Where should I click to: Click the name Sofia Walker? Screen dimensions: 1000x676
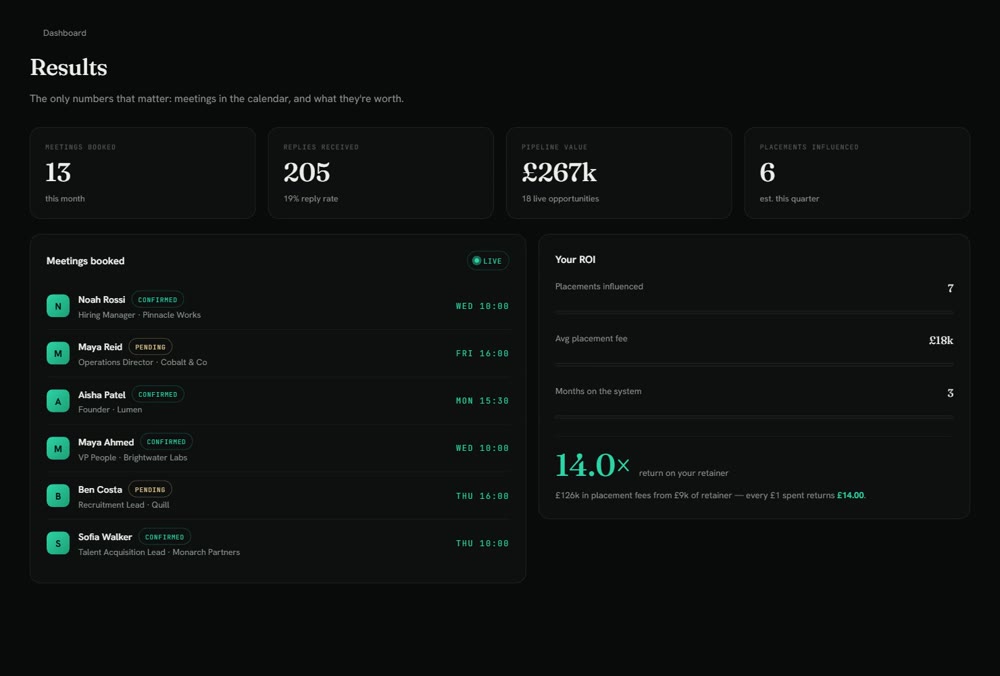[x=105, y=537]
